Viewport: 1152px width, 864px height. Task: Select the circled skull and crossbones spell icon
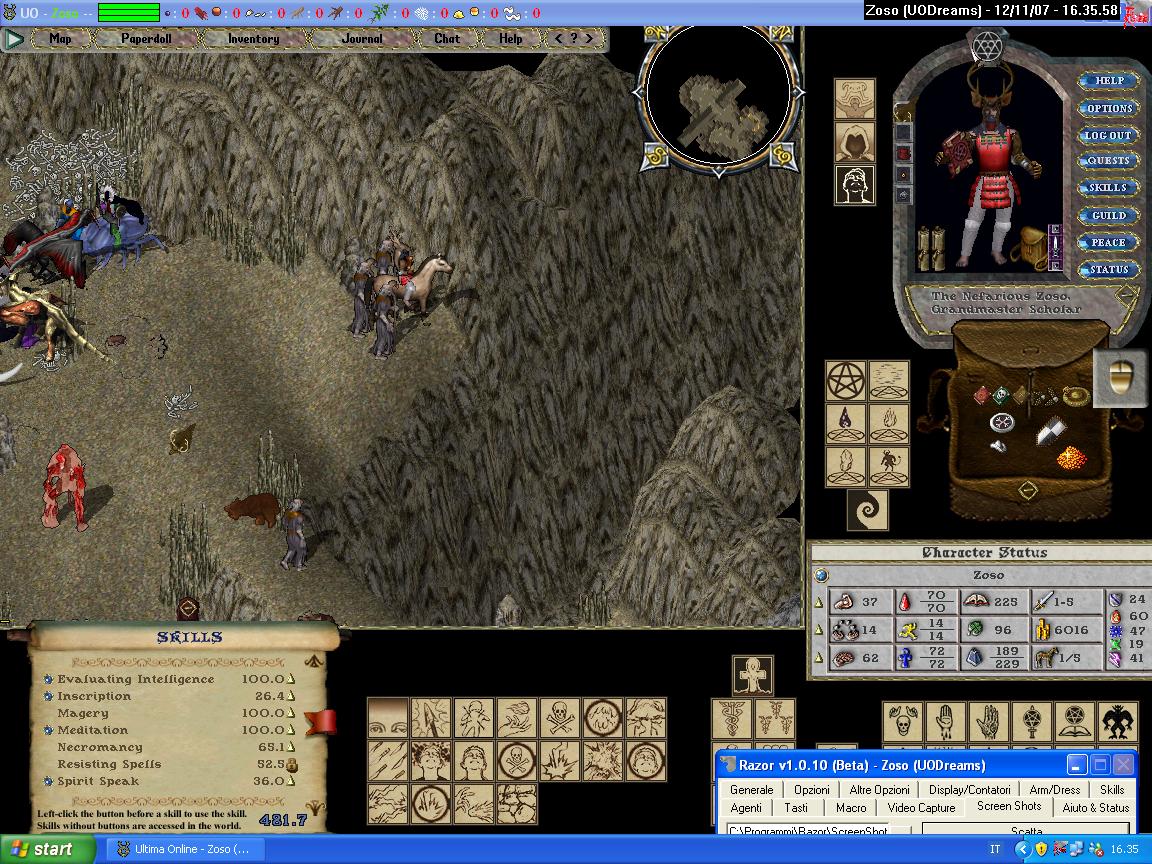pos(516,760)
